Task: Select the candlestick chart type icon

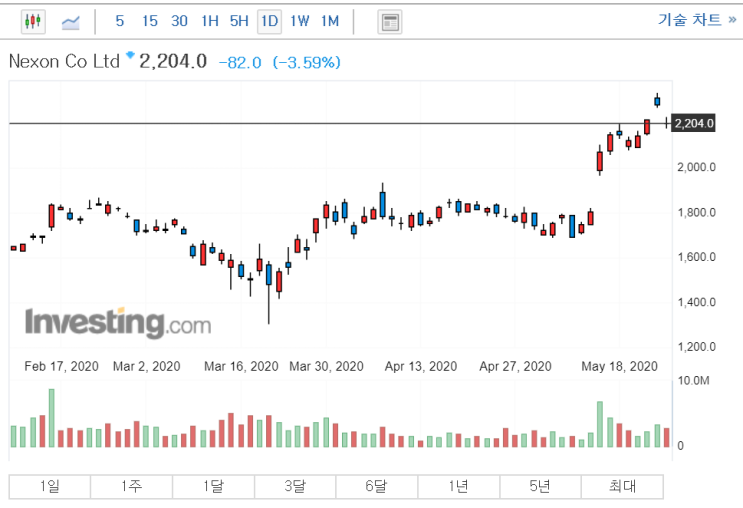Action: [x=33, y=21]
